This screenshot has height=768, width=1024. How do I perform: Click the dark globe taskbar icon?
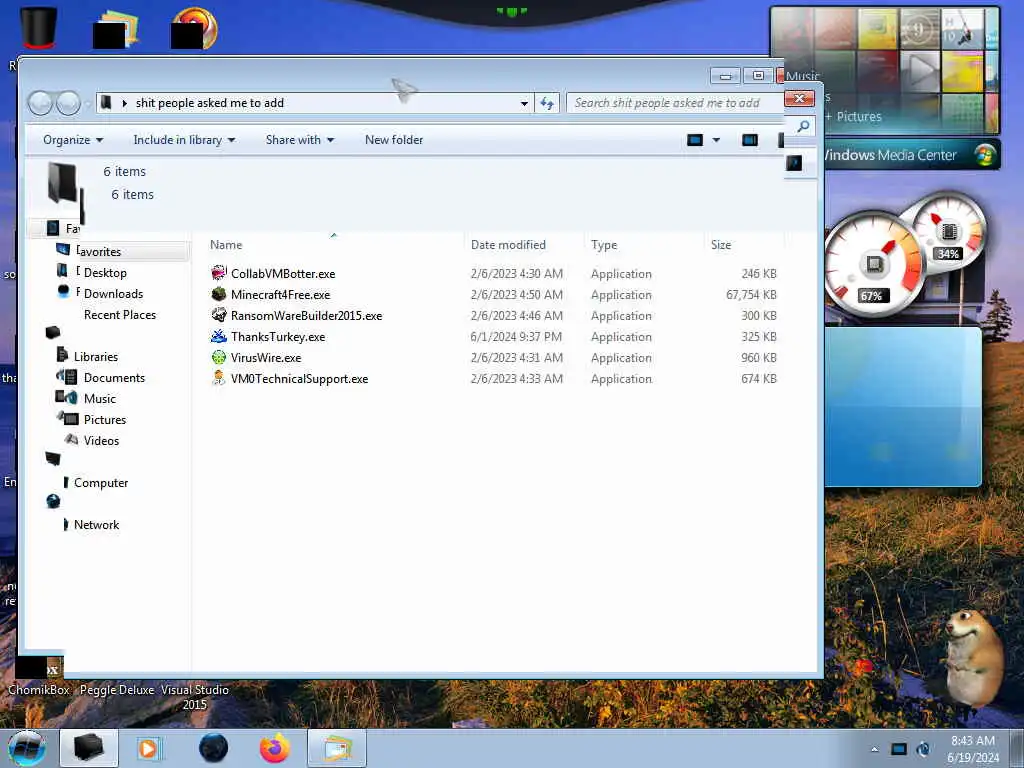[213, 748]
